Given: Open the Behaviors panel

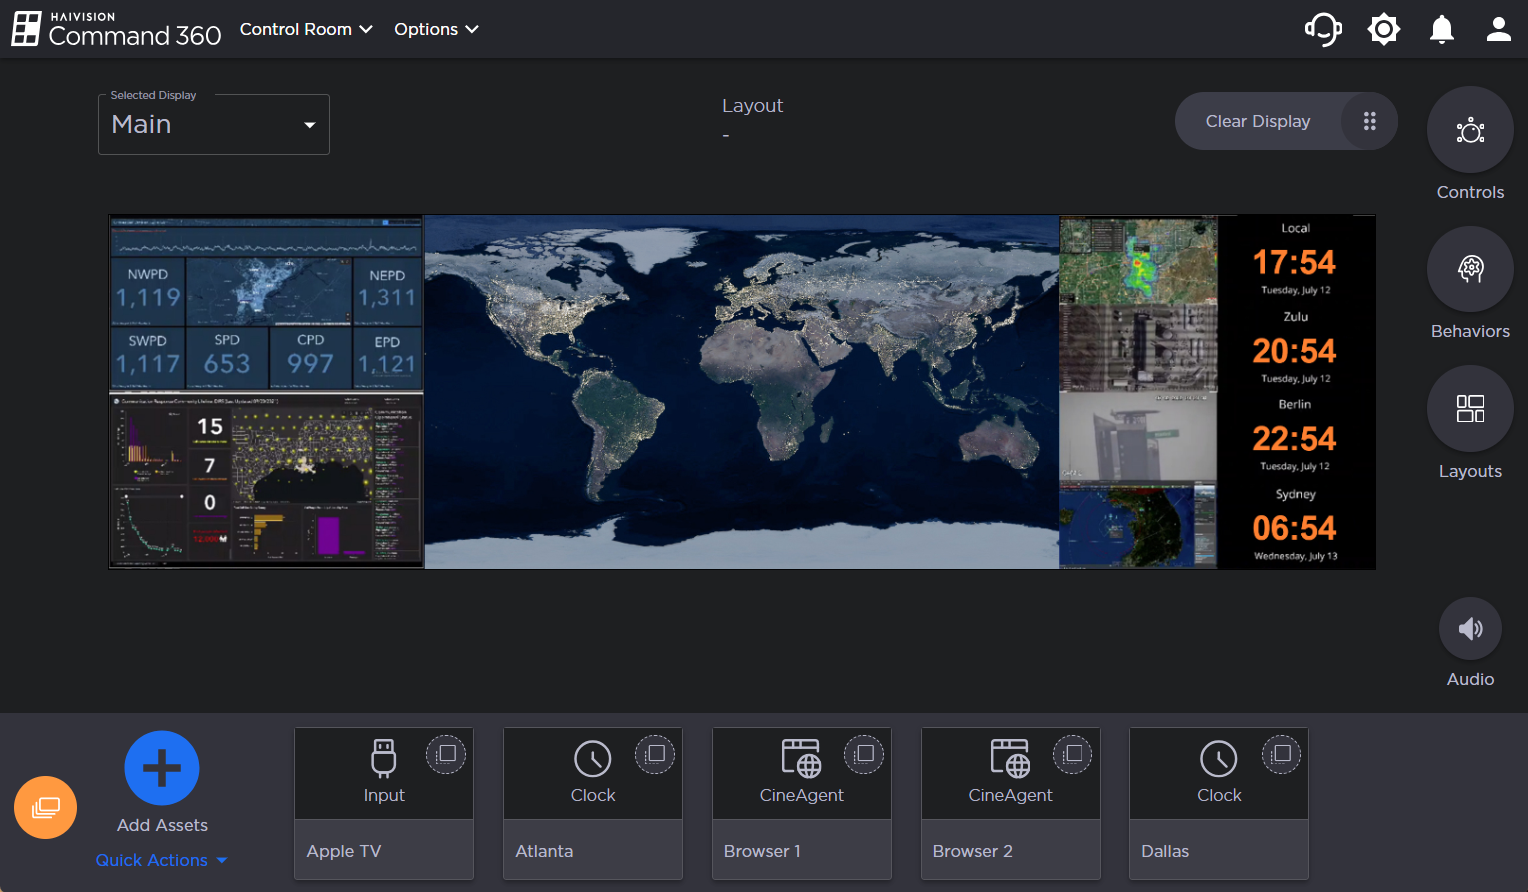Looking at the screenshot, I should coord(1470,269).
